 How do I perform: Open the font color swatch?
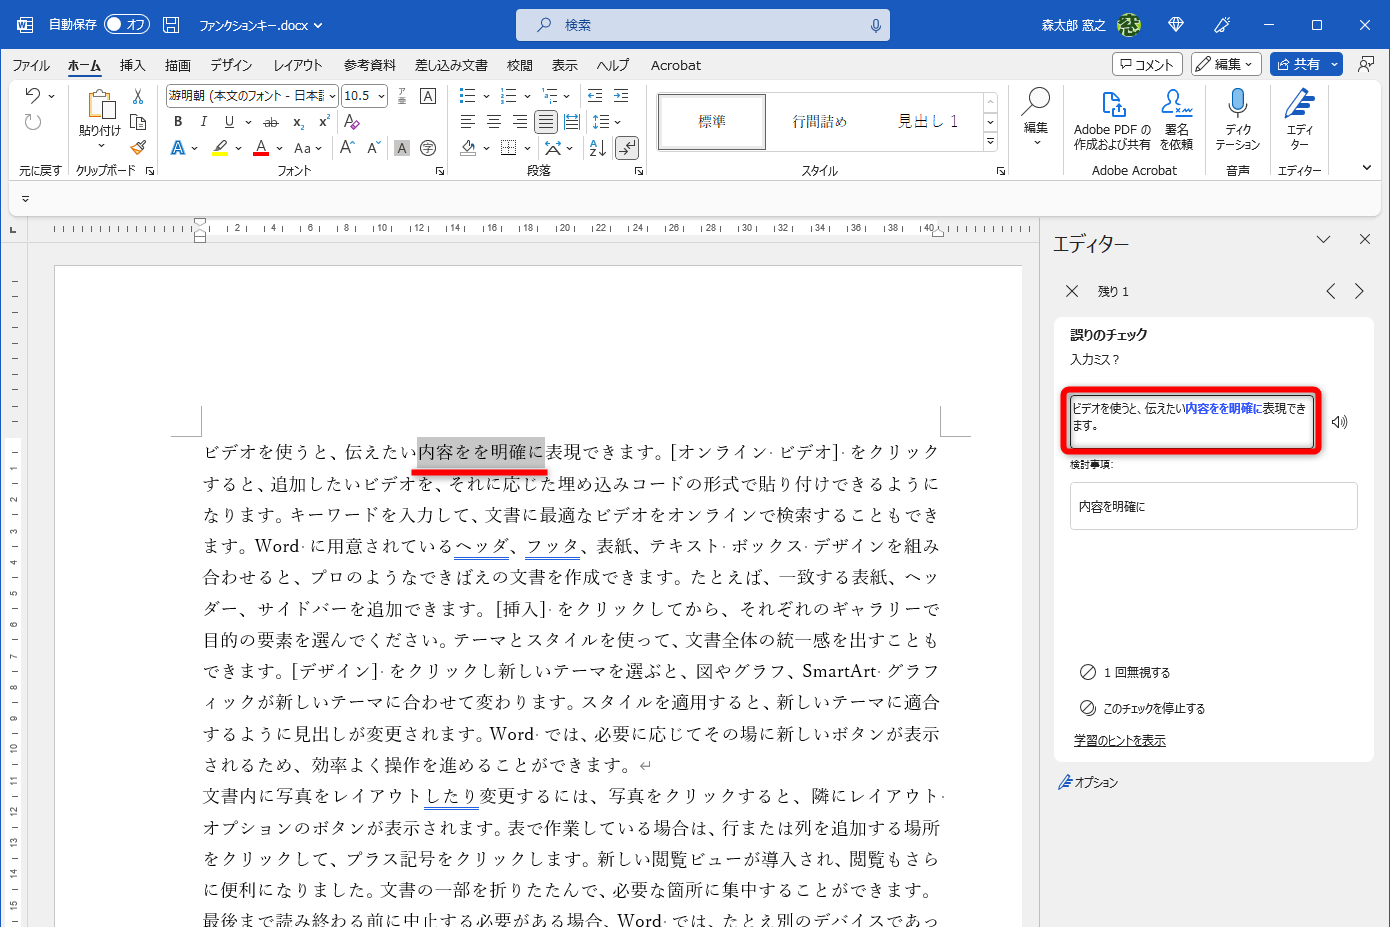tap(259, 147)
